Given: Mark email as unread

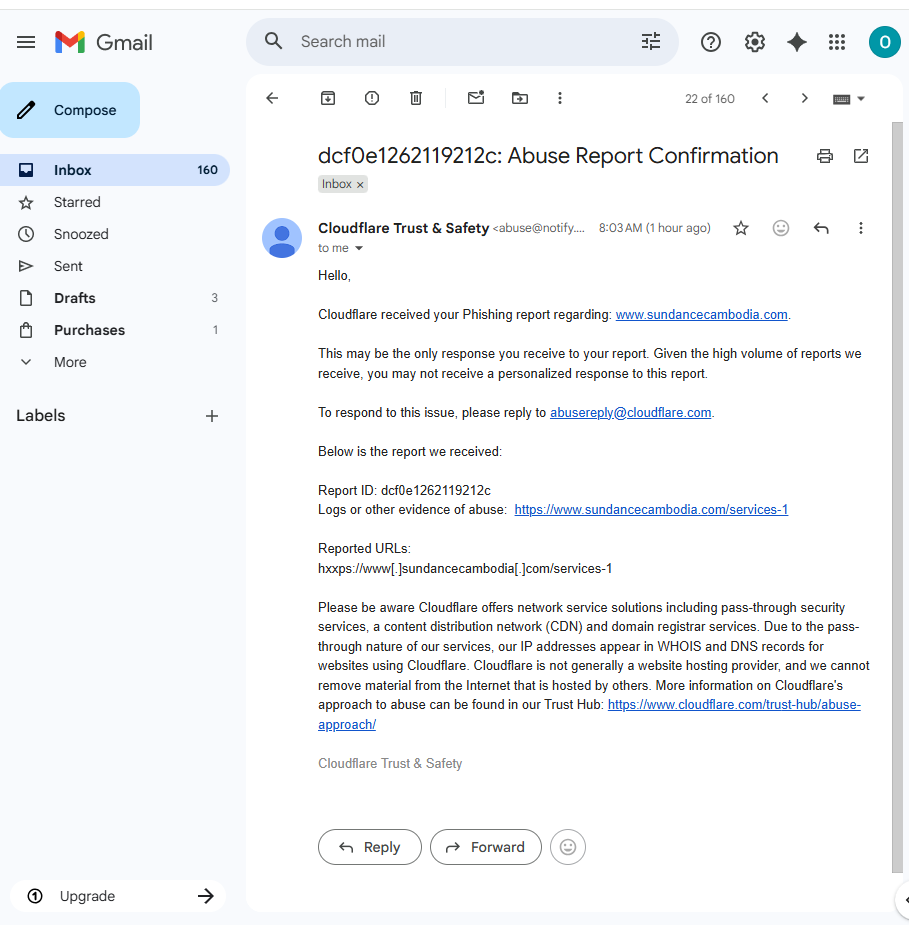Looking at the screenshot, I should (x=475, y=98).
